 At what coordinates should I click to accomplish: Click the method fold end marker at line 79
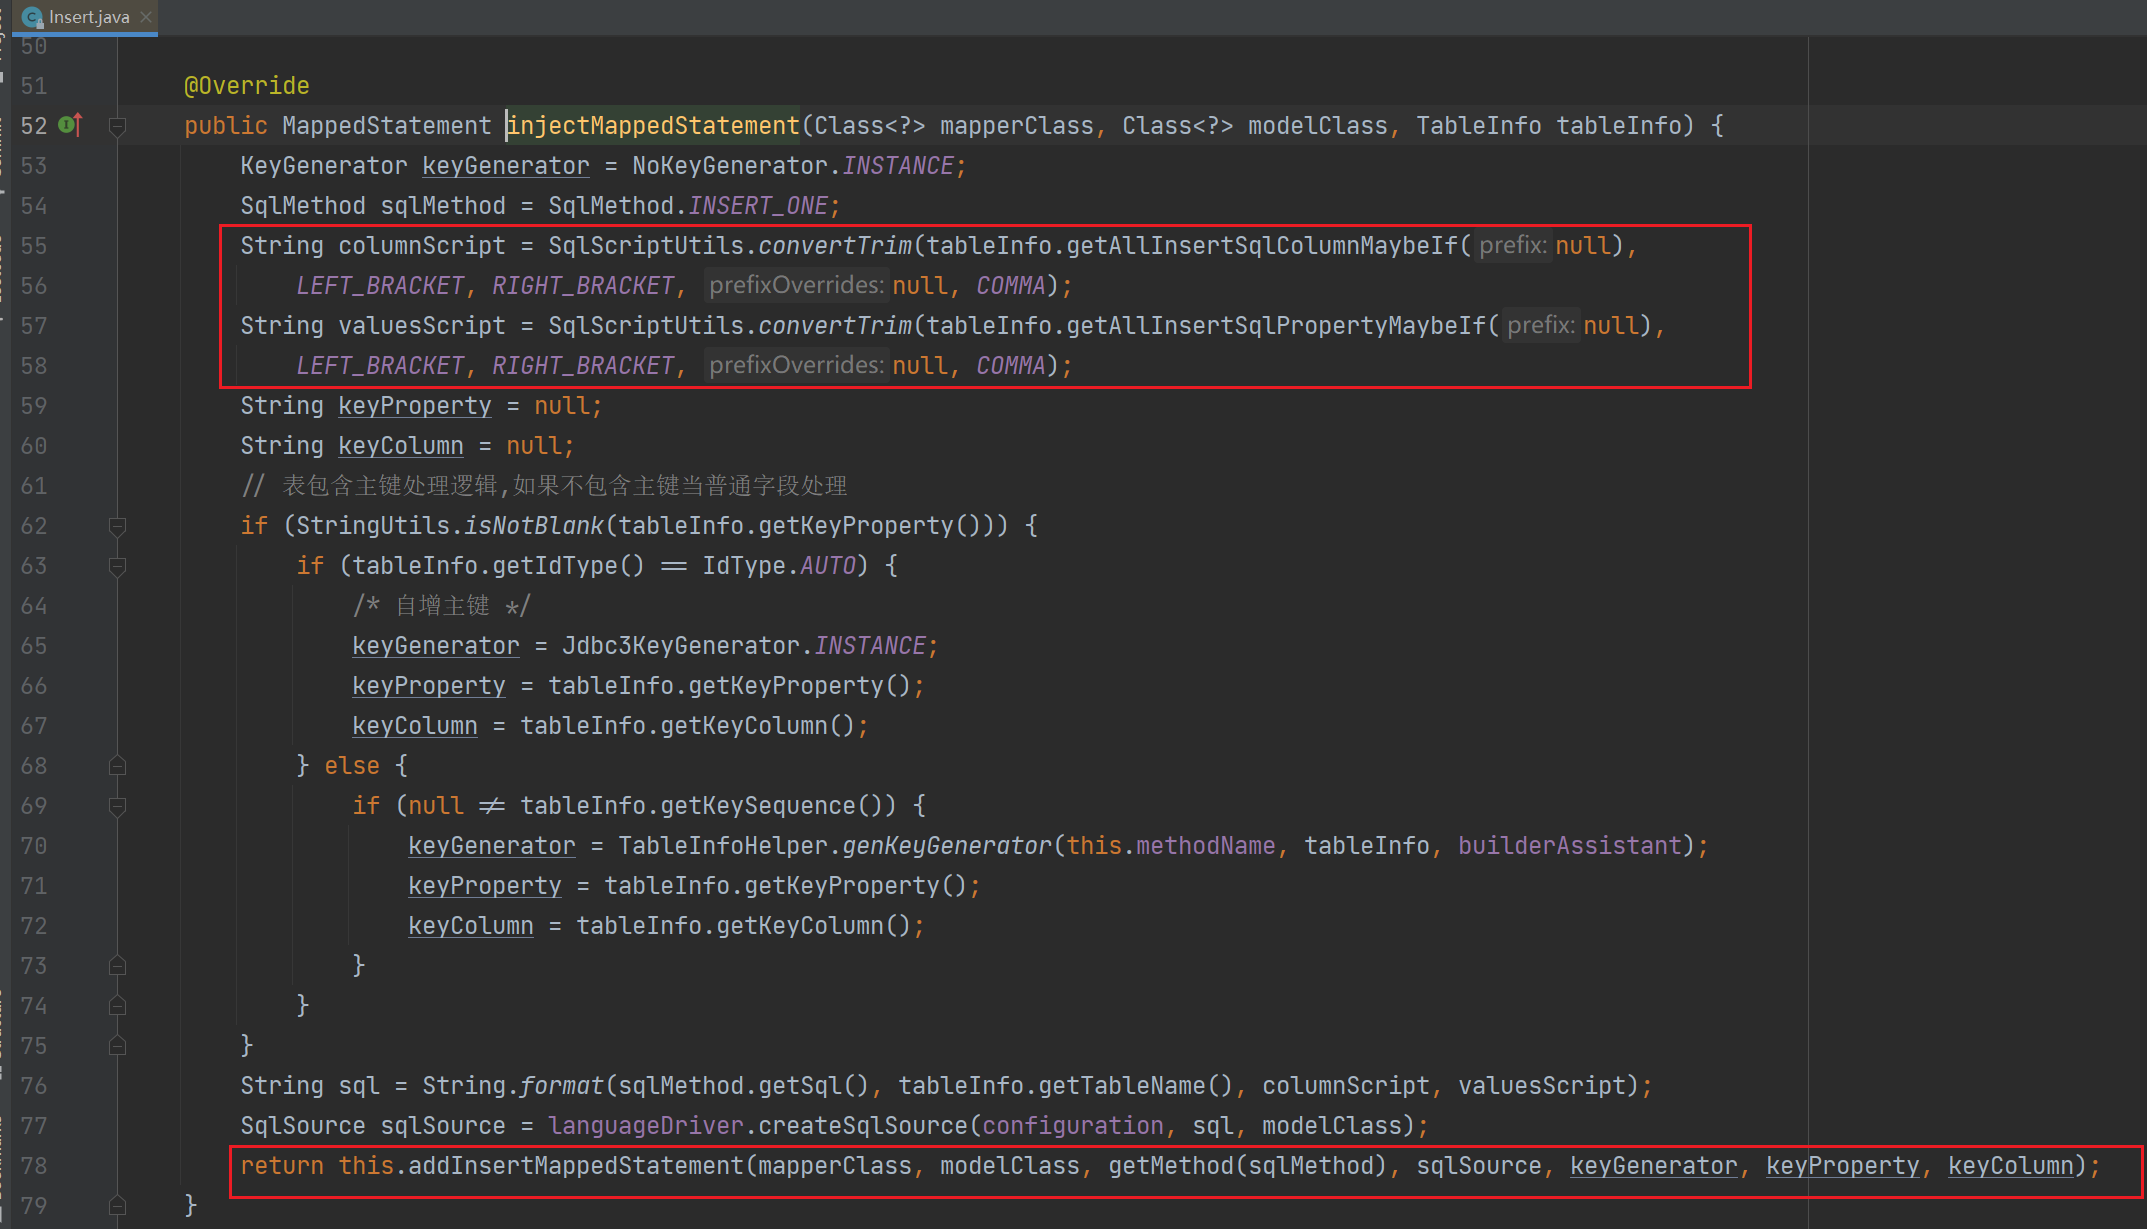click(x=117, y=1206)
